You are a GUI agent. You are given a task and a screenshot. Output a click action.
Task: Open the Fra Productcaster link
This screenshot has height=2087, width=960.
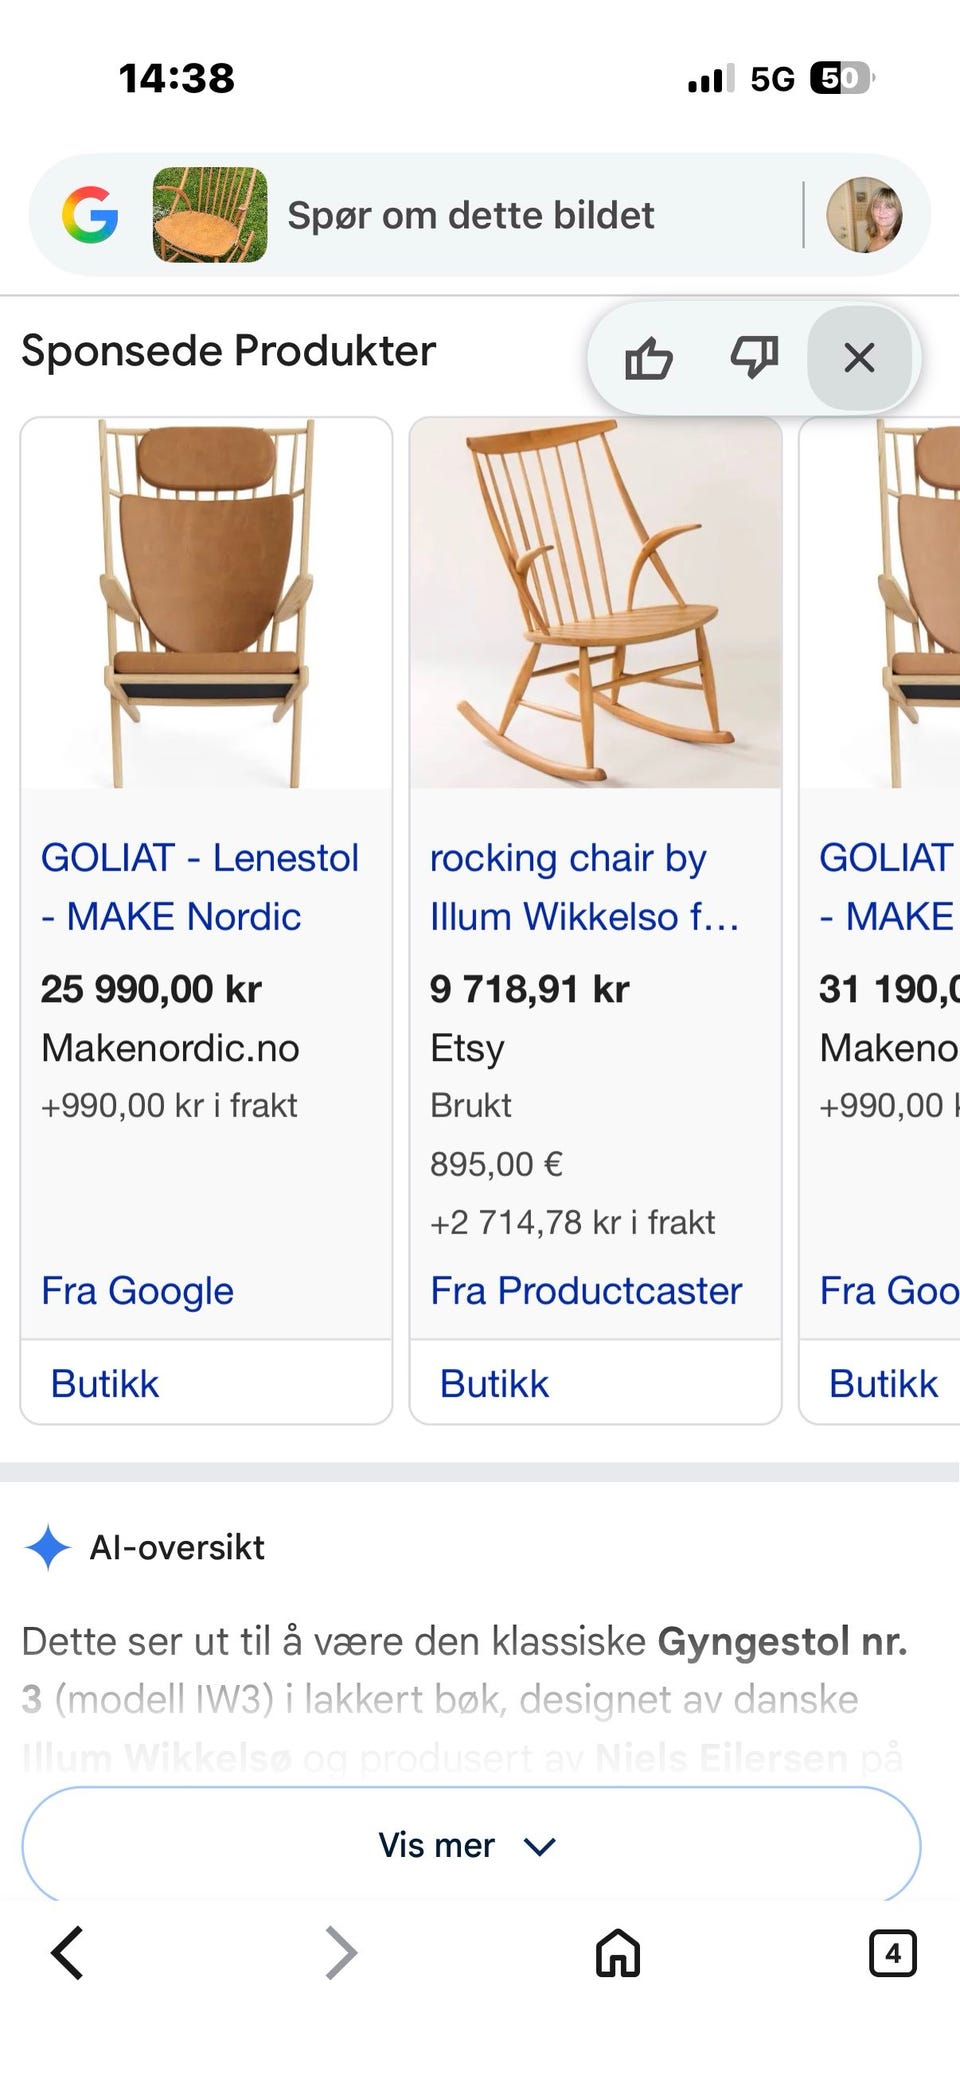coord(586,1291)
